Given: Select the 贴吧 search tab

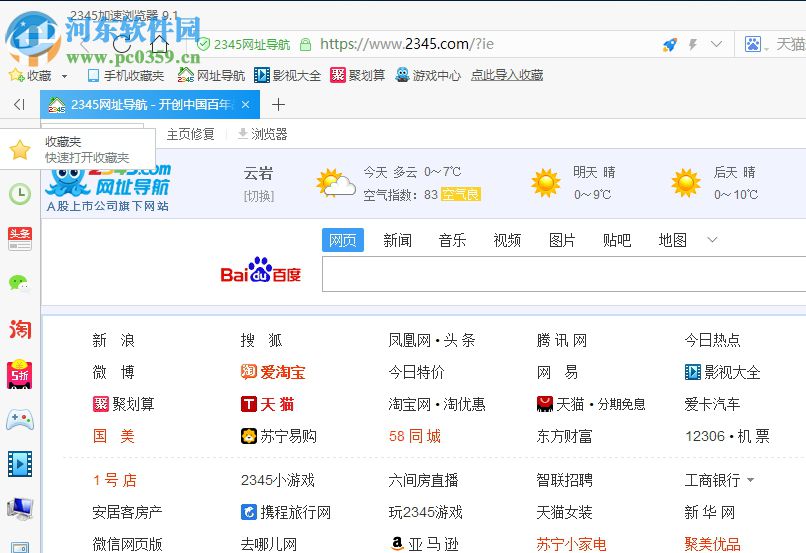Looking at the screenshot, I should click(x=617, y=240).
